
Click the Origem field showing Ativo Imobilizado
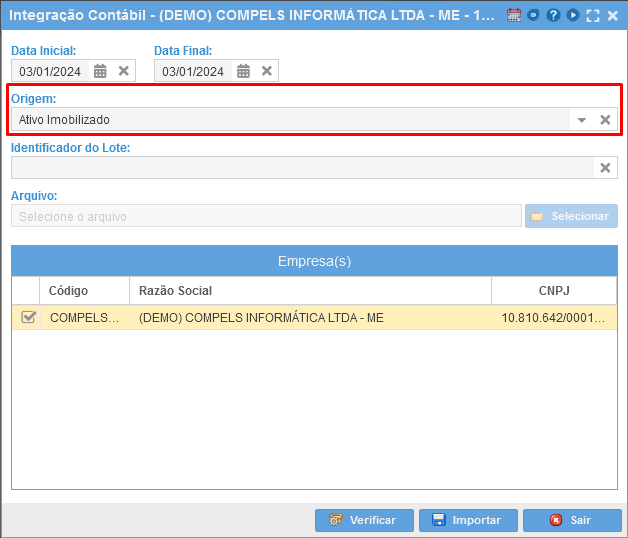click(291, 119)
